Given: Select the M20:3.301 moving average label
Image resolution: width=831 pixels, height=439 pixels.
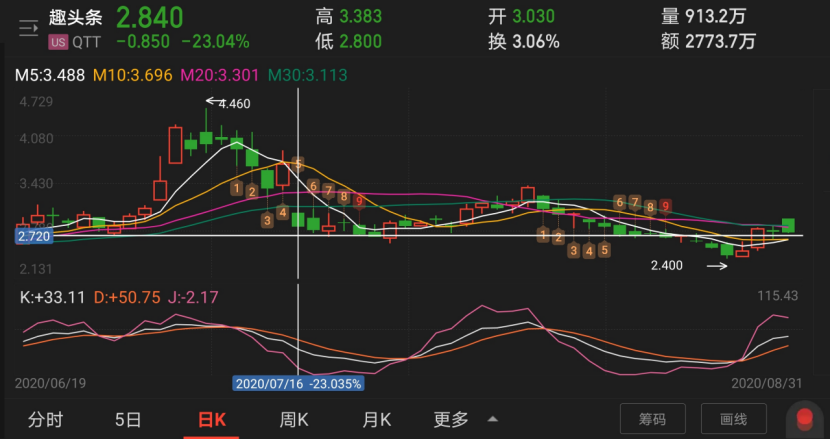Looking at the screenshot, I should 219,75.
